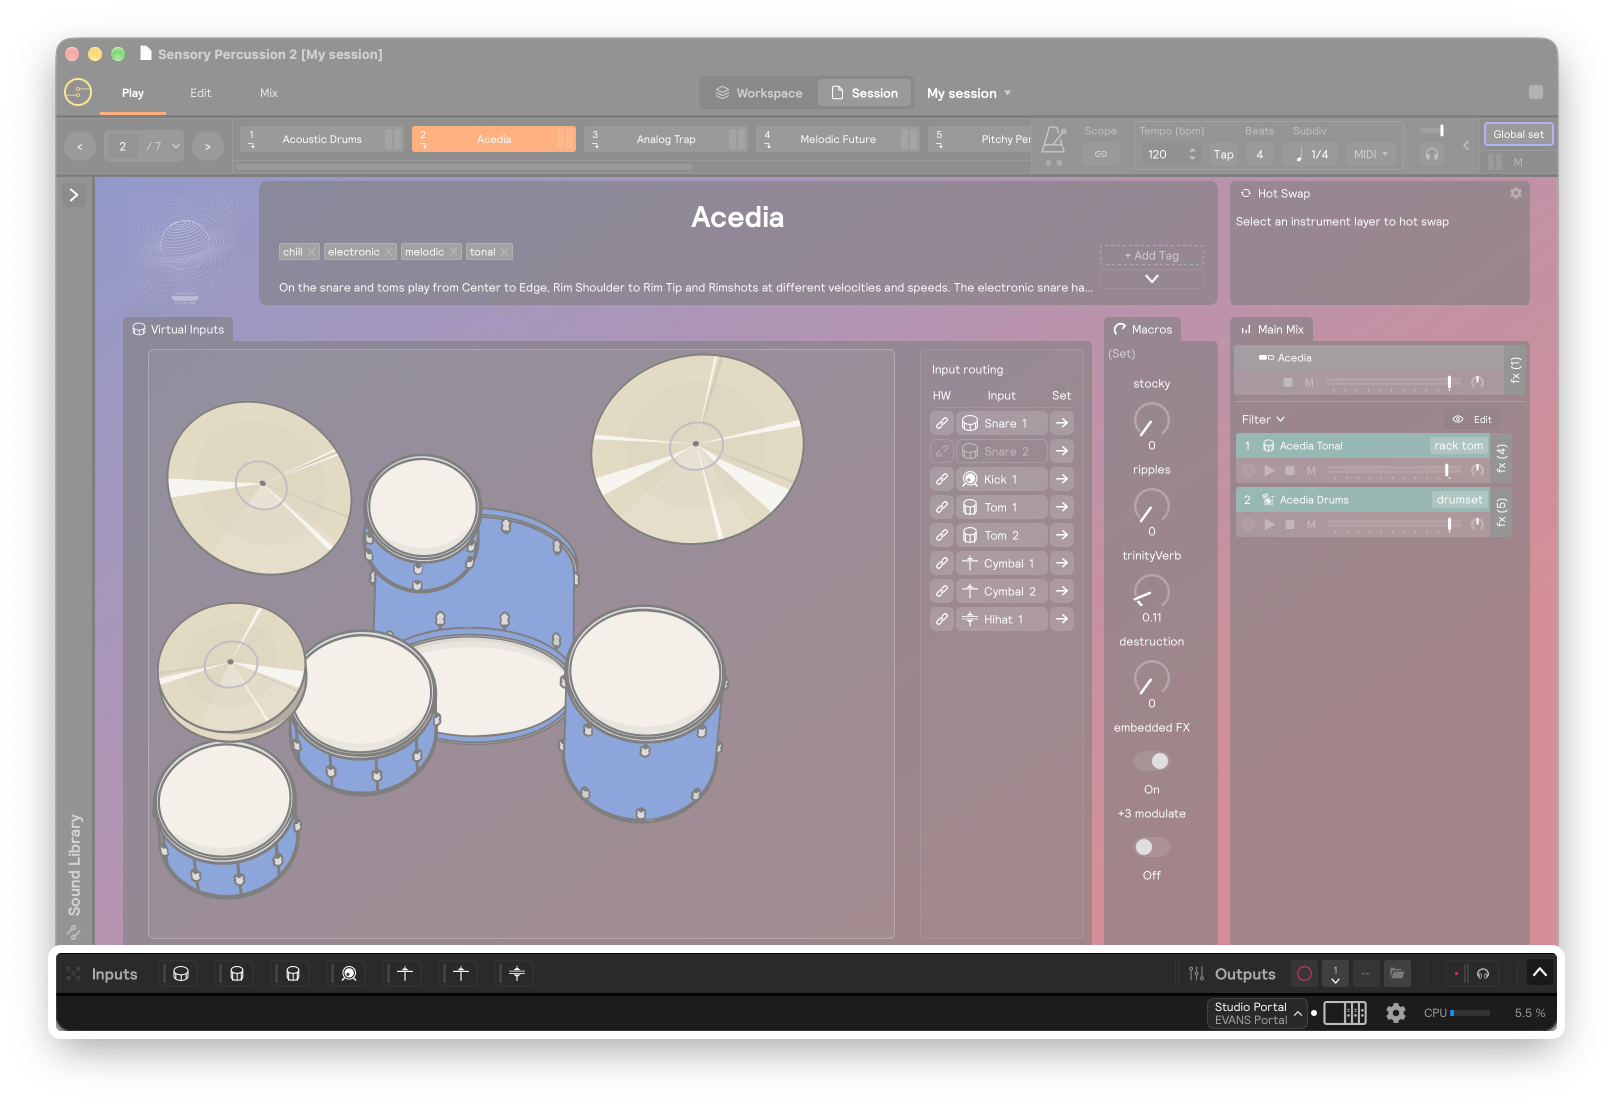
Task: Open the folder icon in the Outputs bar
Action: coord(1397,974)
